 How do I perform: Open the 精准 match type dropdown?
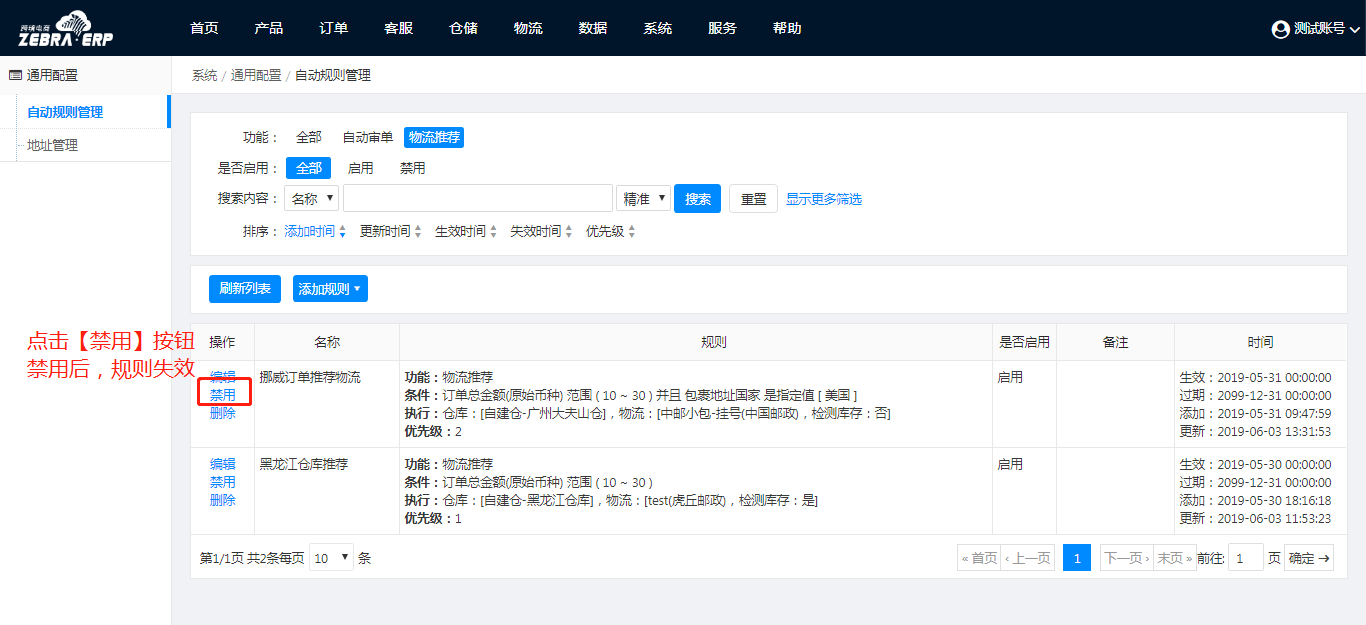point(643,198)
